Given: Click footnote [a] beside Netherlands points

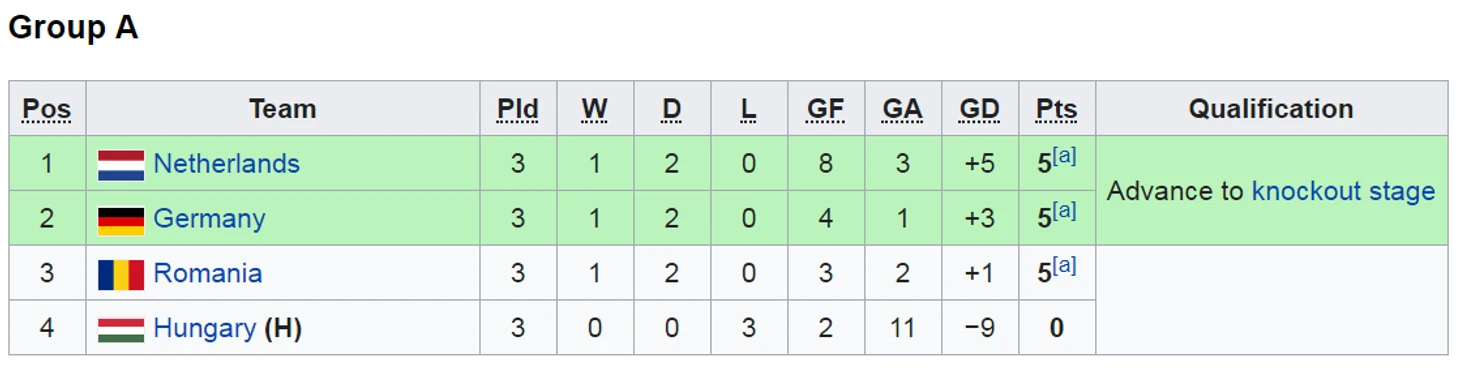Looking at the screenshot, I should pos(1064,156).
